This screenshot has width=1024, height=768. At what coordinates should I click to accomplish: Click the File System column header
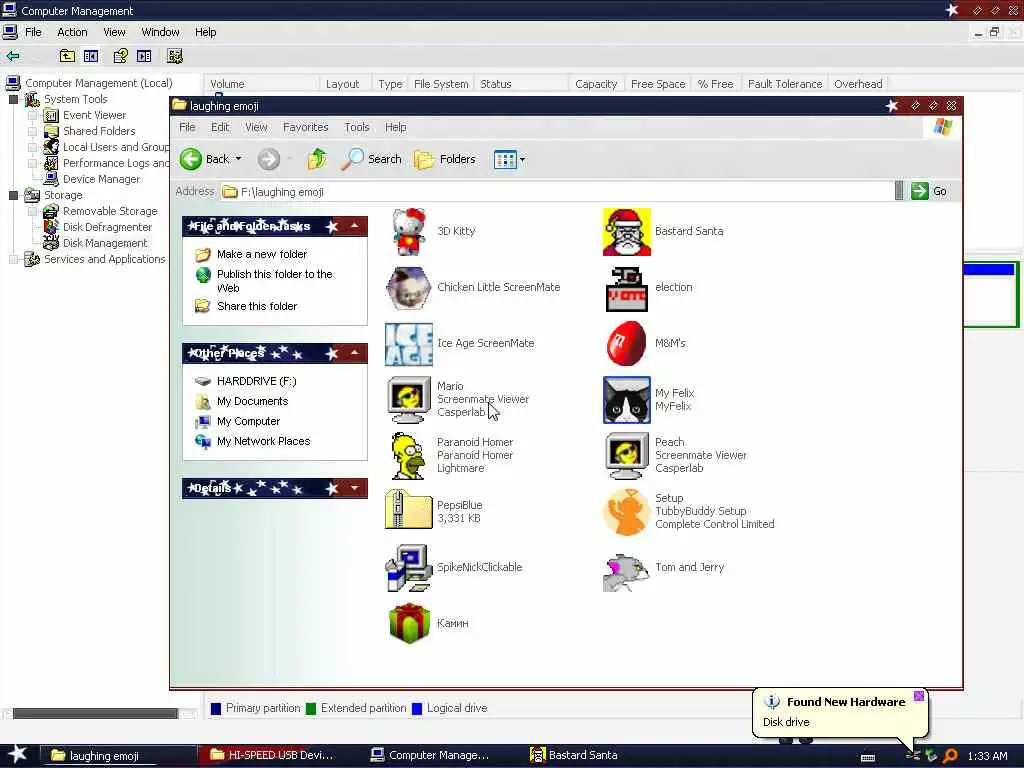point(441,84)
